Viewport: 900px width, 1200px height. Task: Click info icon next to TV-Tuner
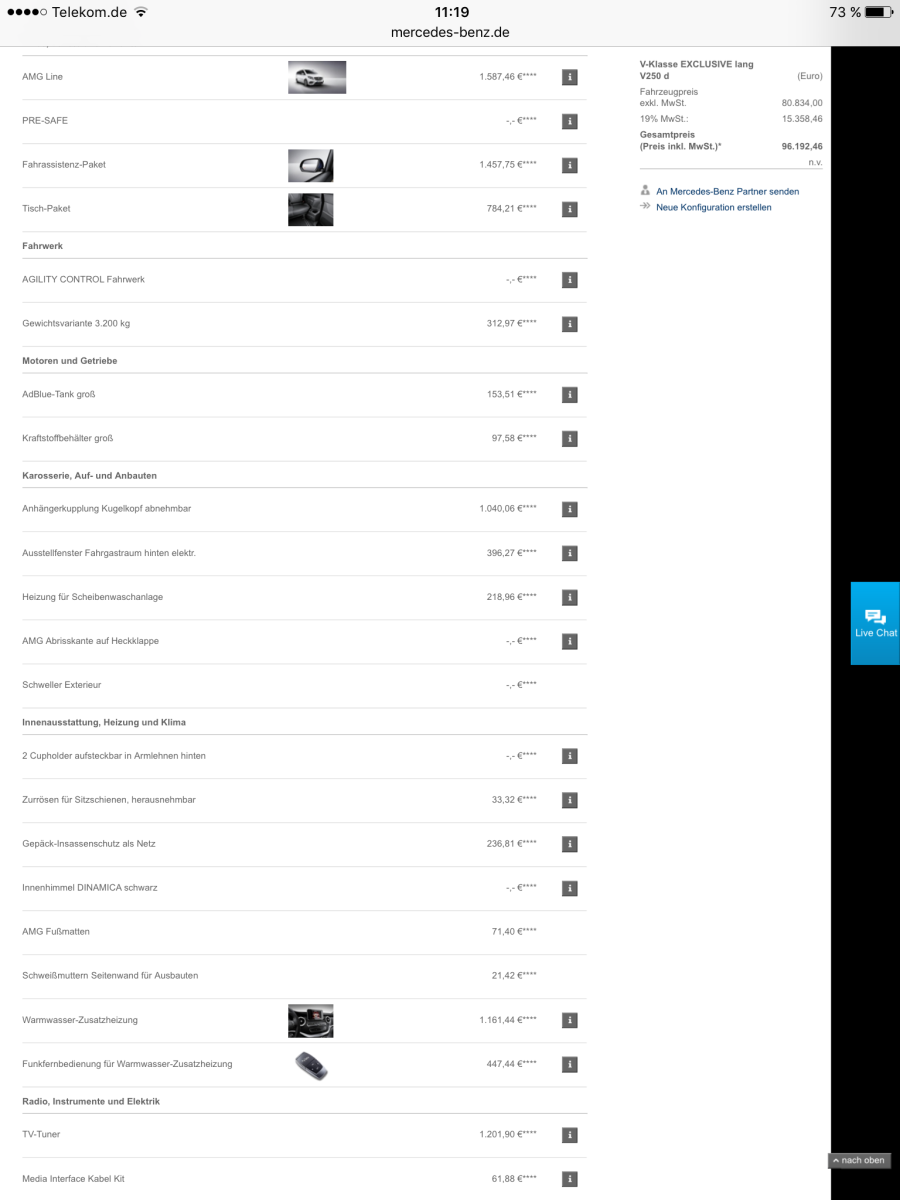click(569, 1135)
